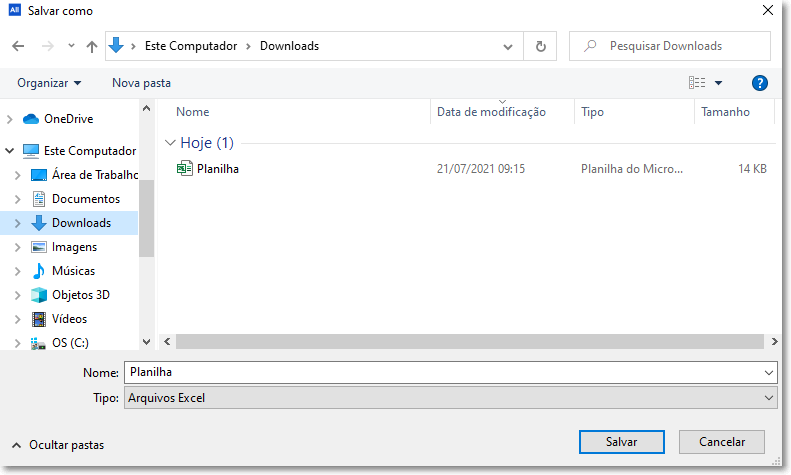Click the Cancelar button
The width and height of the screenshot is (791, 475).
[721, 441]
